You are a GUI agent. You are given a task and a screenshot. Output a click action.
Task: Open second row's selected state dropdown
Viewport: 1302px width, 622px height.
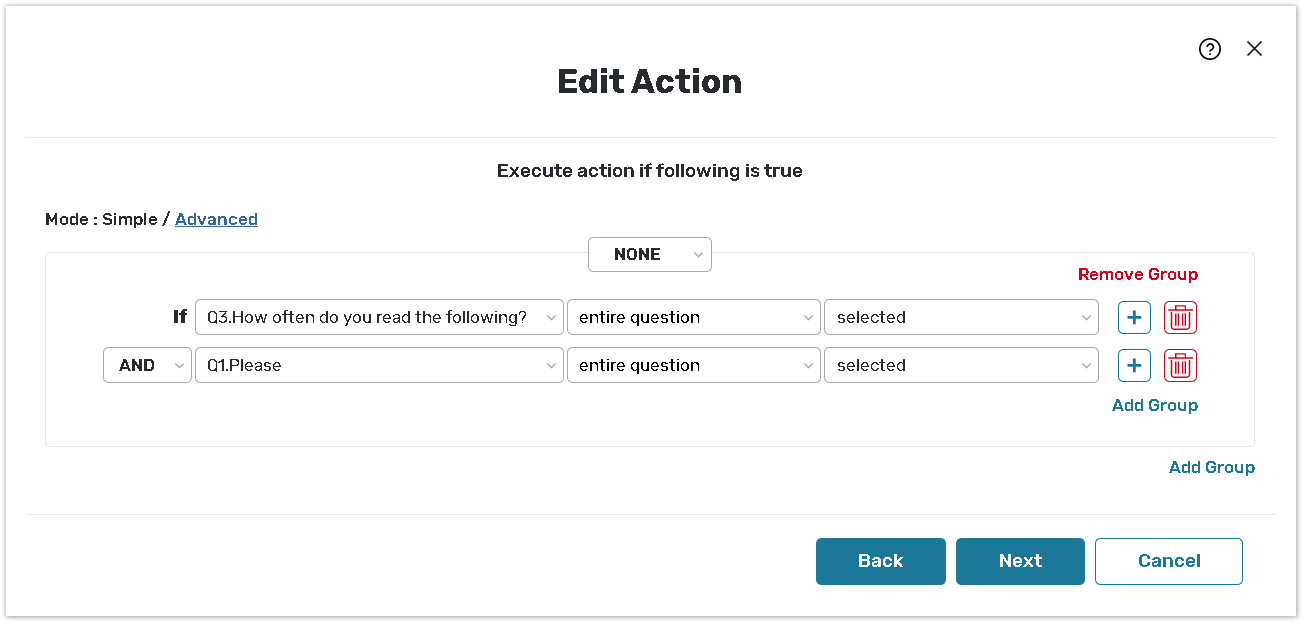(x=960, y=366)
